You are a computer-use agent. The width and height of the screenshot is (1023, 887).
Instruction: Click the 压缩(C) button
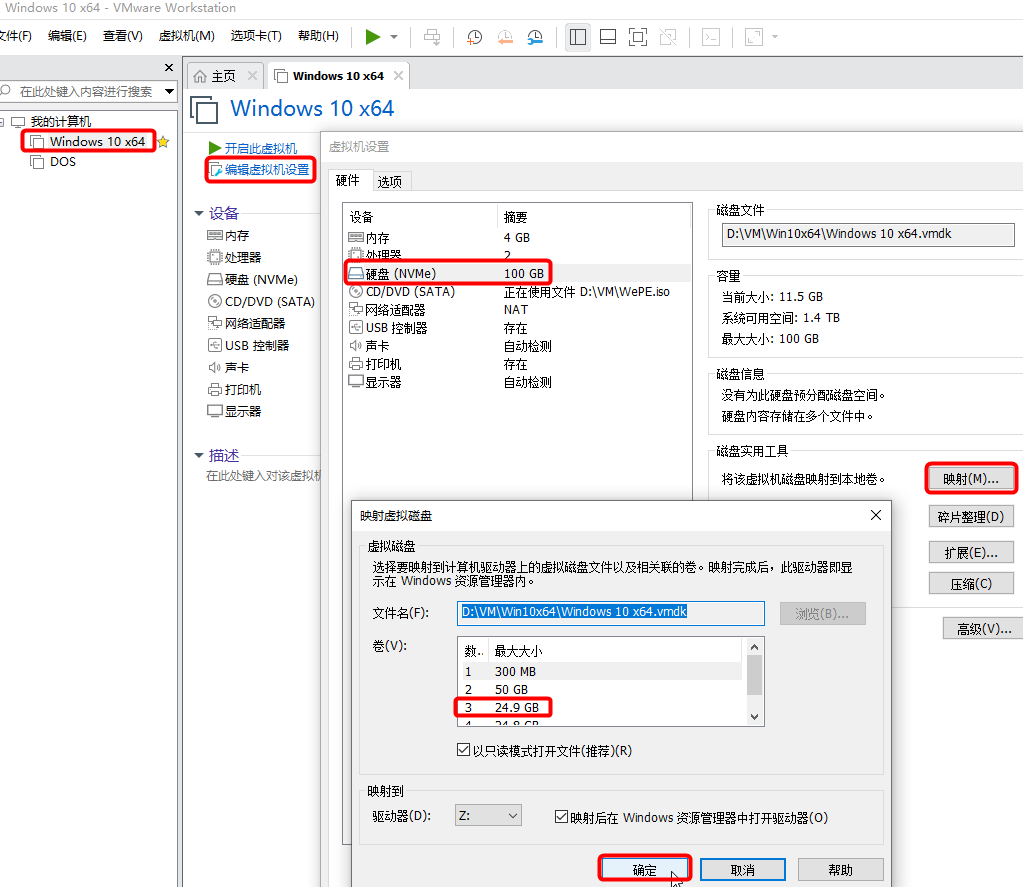click(971, 584)
